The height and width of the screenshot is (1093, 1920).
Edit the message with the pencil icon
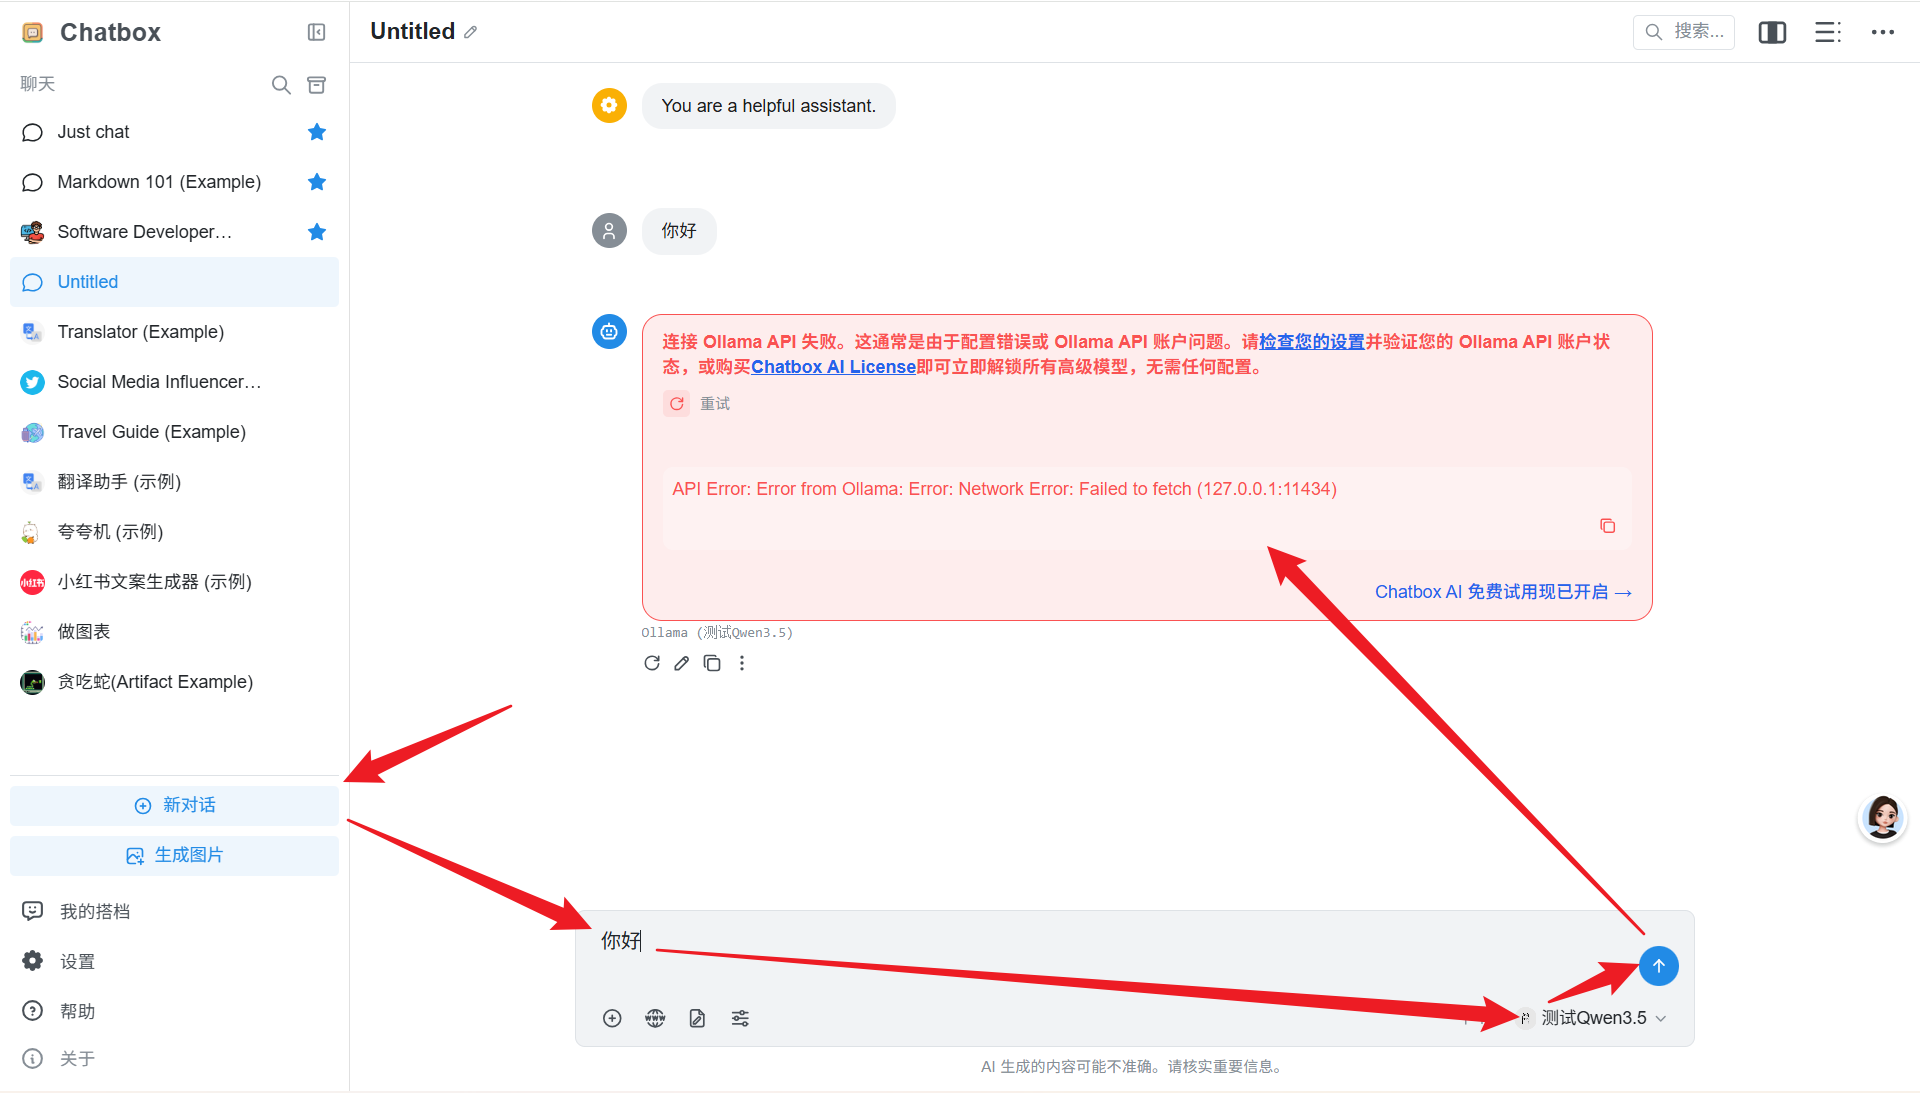pyautogui.click(x=681, y=663)
